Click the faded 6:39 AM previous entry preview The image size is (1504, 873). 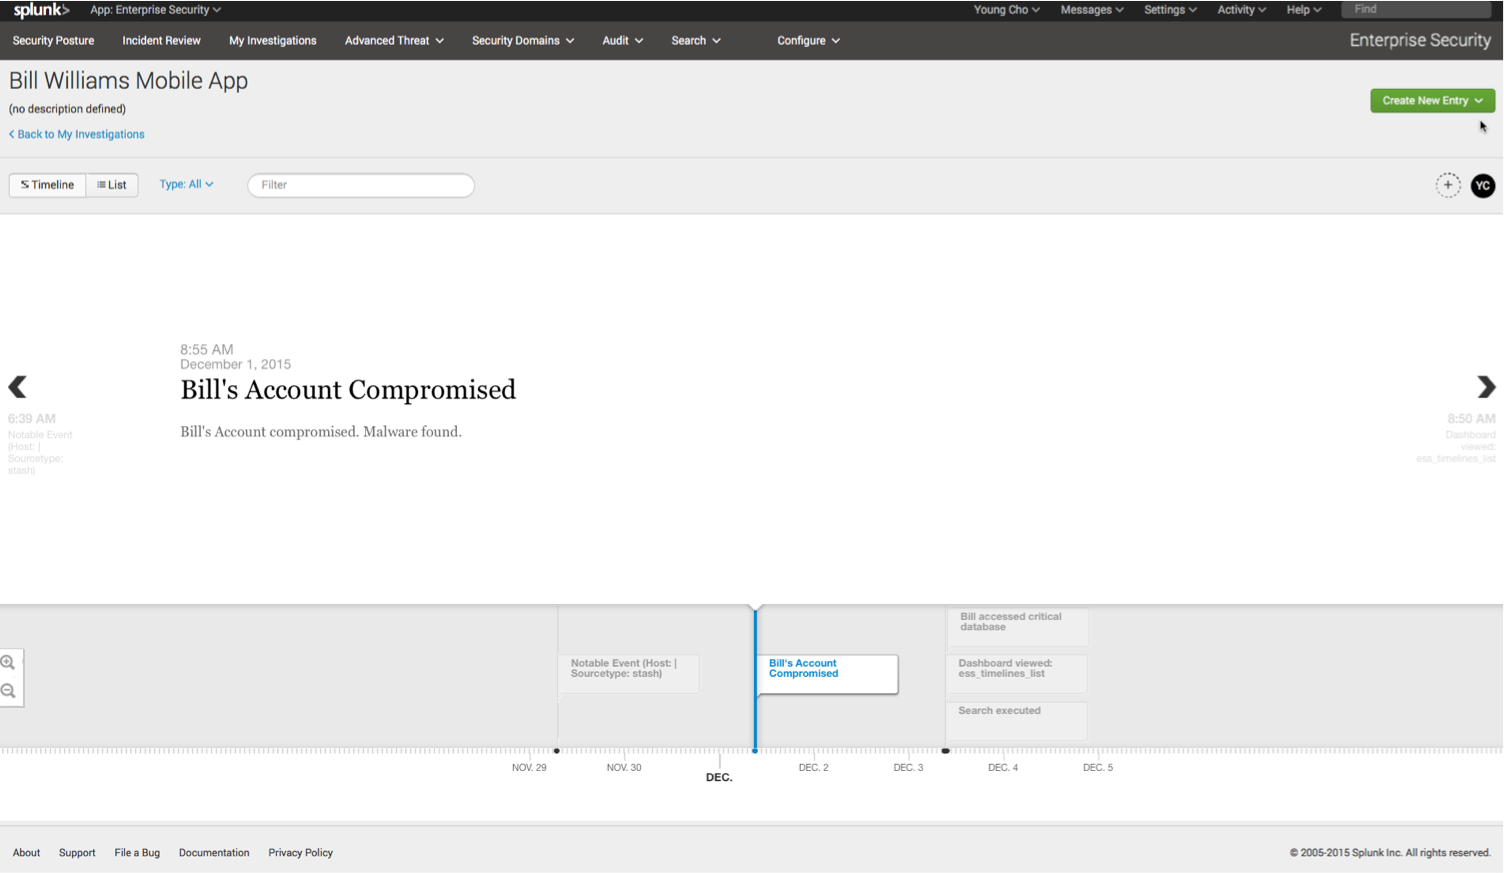click(x=40, y=443)
